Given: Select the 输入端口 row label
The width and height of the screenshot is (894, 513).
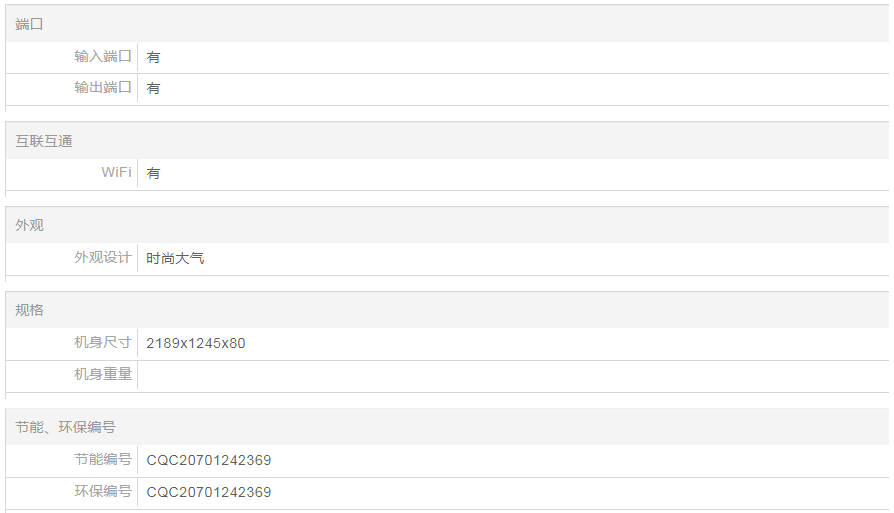Looking at the screenshot, I should (x=103, y=57).
